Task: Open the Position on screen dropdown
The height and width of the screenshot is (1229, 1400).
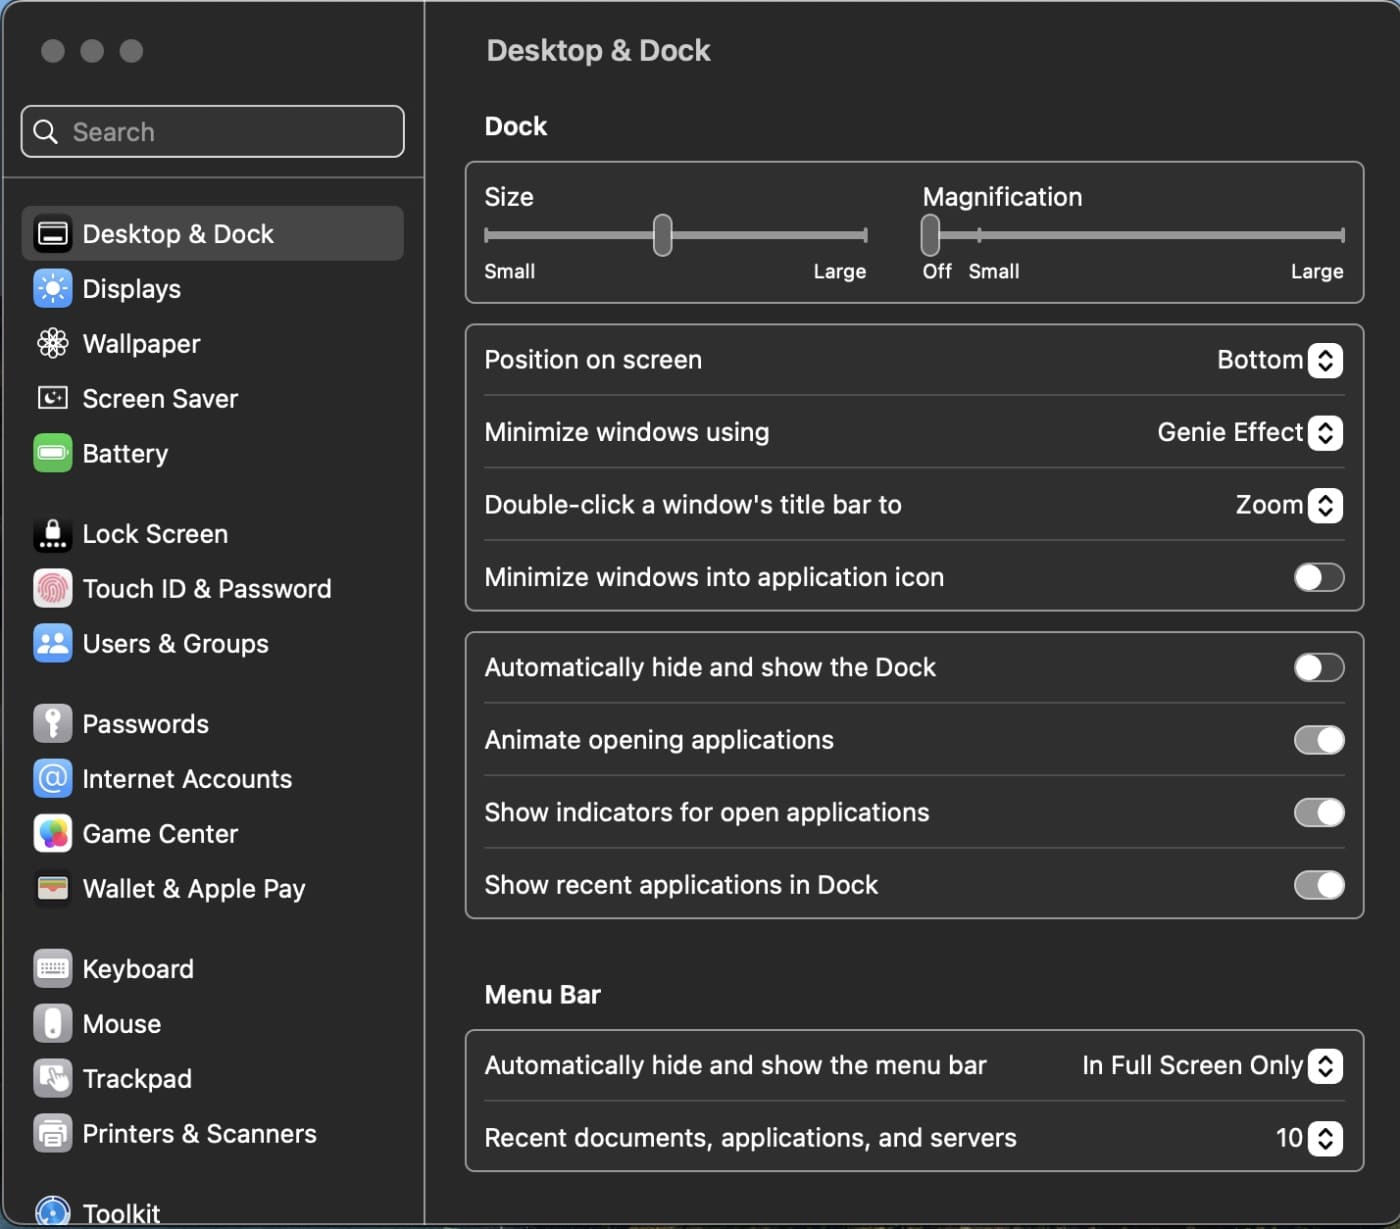Action: (1324, 360)
